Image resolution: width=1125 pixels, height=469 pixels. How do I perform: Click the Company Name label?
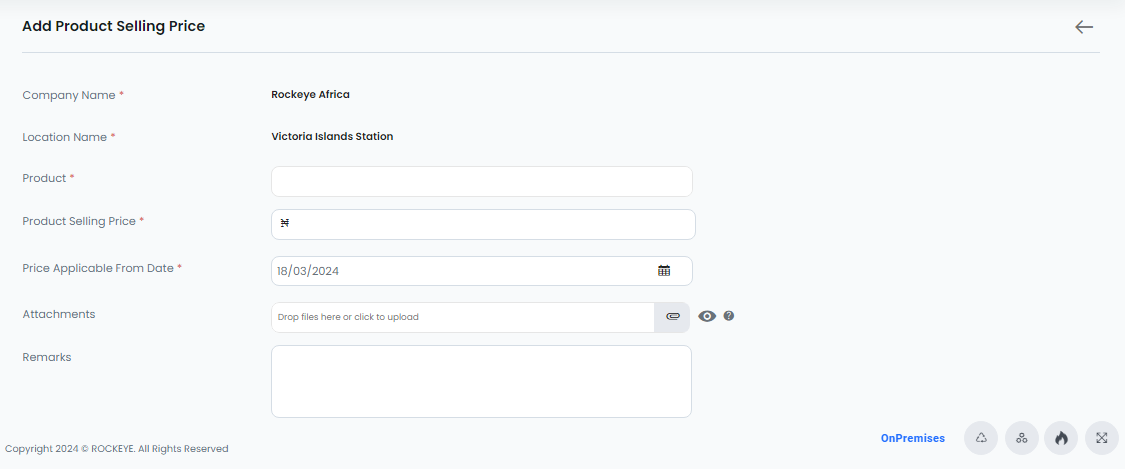(x=69, y=95)
